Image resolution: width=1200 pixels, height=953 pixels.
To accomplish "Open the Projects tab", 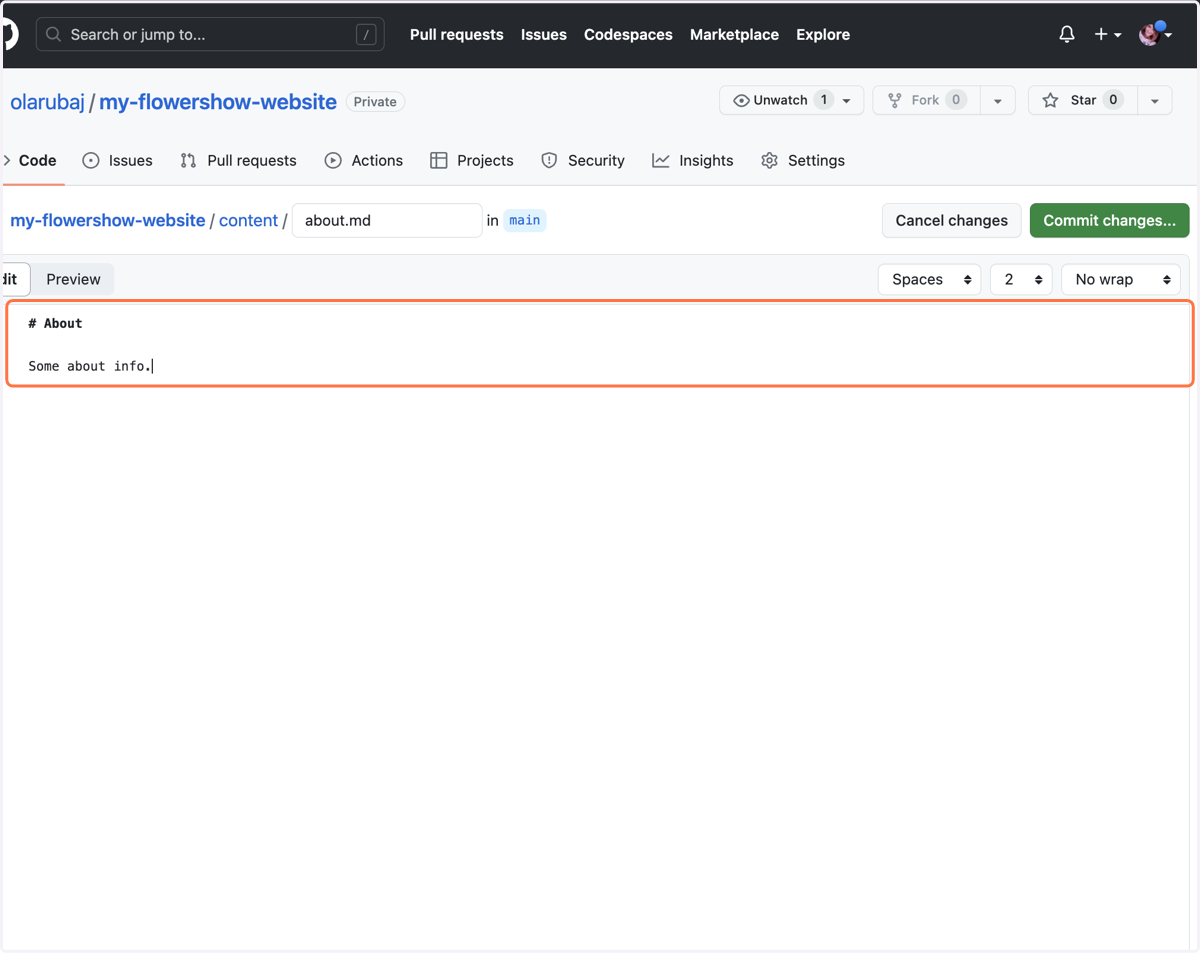I will click(x=471, y=160).
